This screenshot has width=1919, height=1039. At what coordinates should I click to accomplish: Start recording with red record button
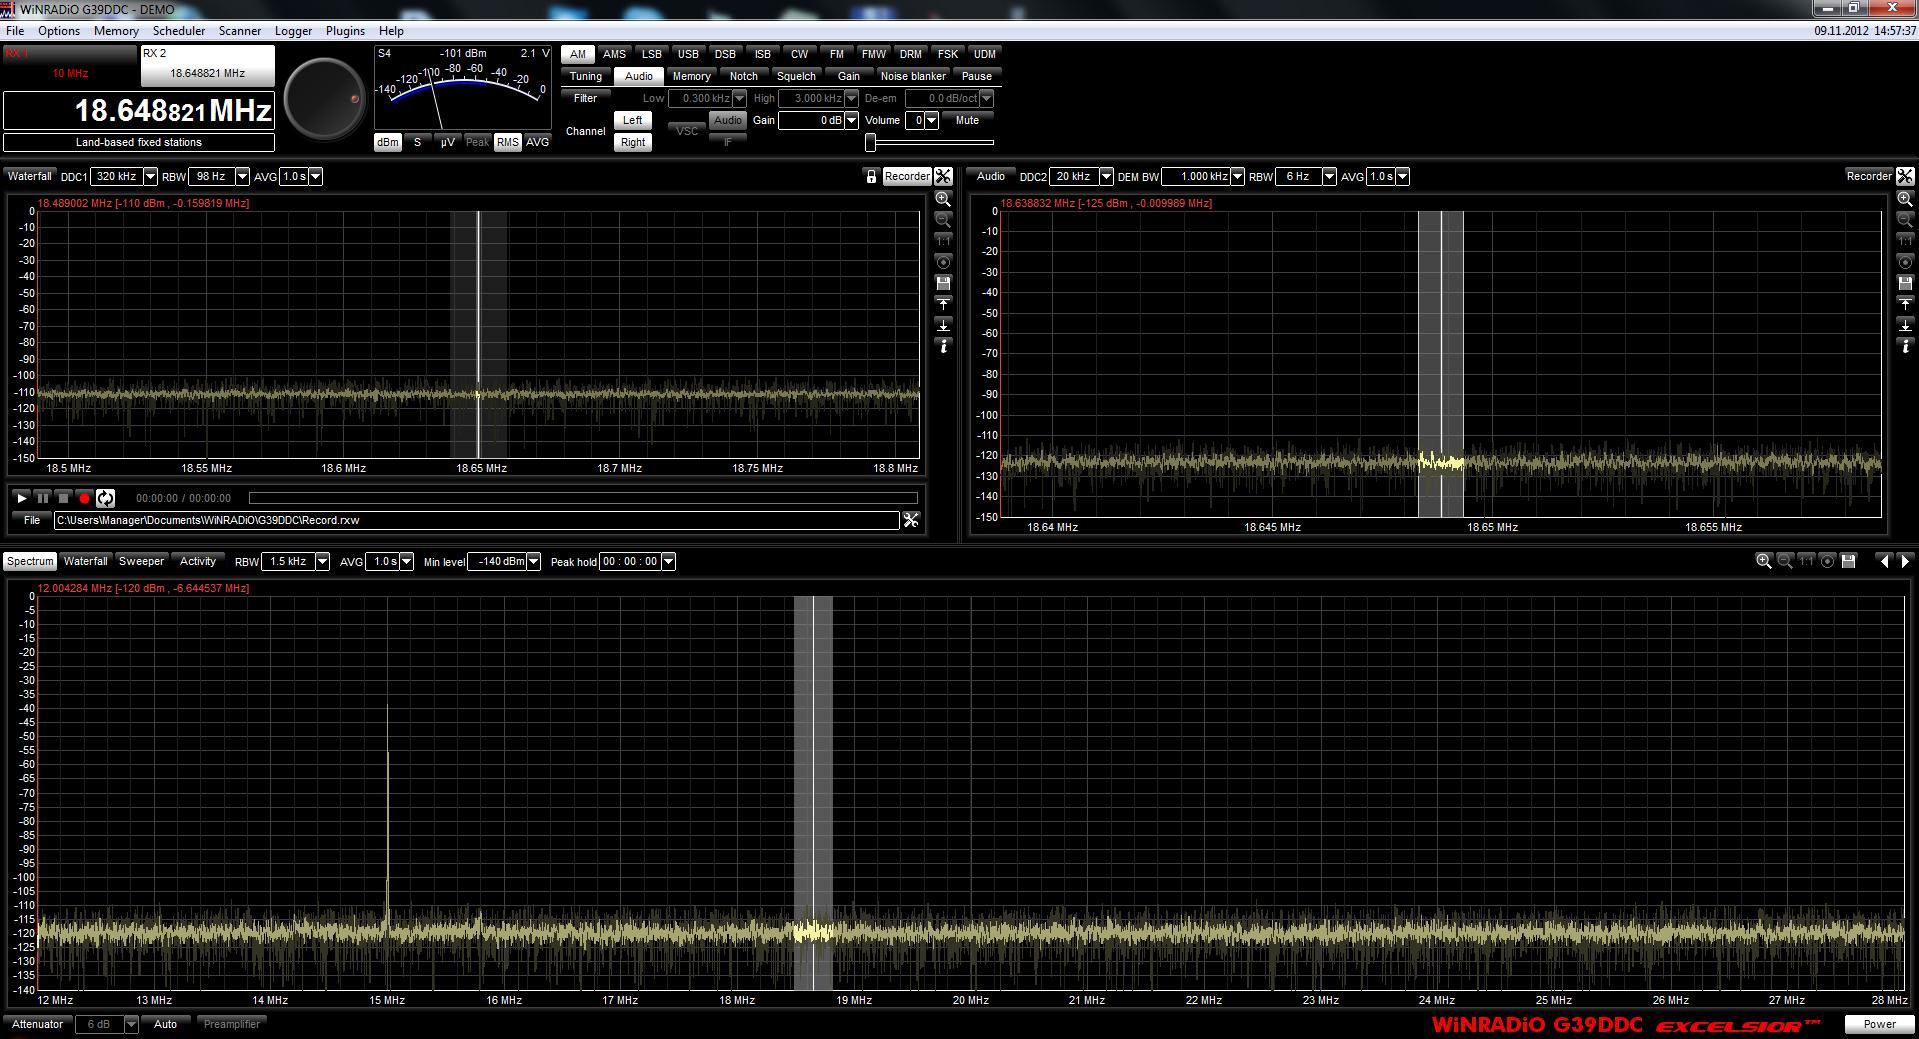pyautogui.click(x=85, y=497)
